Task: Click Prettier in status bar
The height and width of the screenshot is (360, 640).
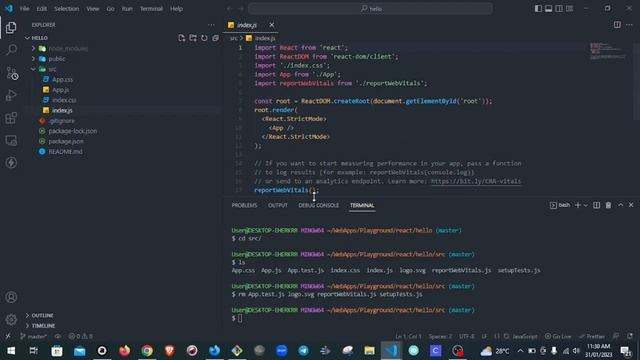Action: click(x=591, y=336)
